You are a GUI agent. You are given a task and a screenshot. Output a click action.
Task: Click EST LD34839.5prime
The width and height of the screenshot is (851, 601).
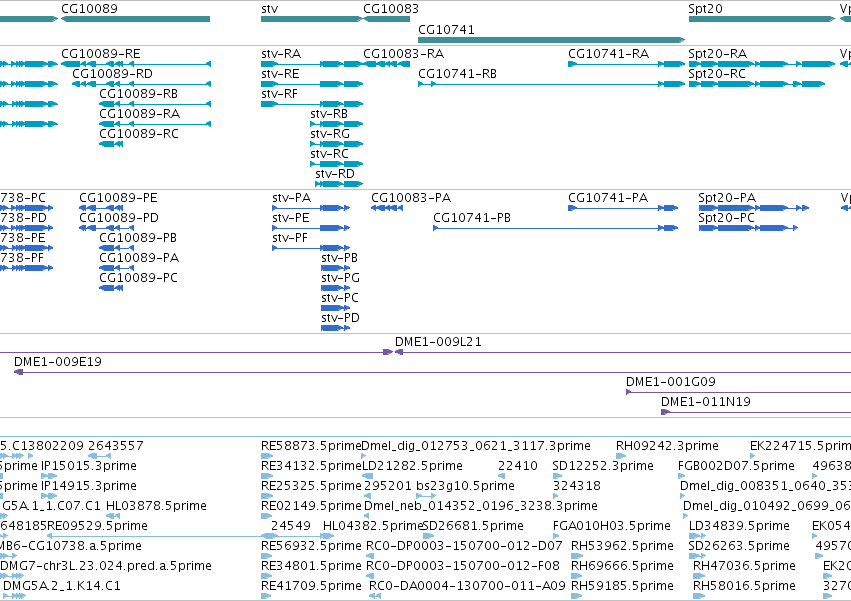coord(697,536)
